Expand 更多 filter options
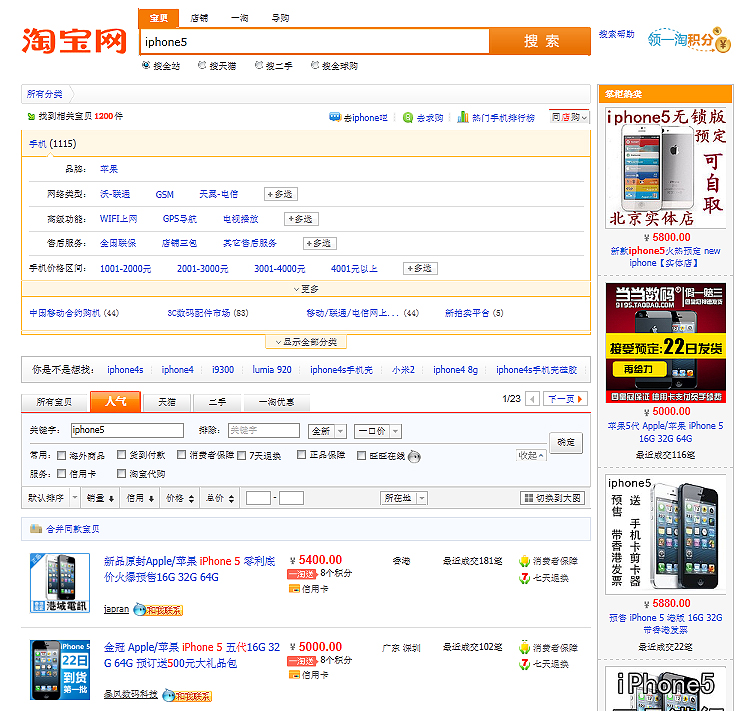The image size is (751, 711). click(306, 289)
